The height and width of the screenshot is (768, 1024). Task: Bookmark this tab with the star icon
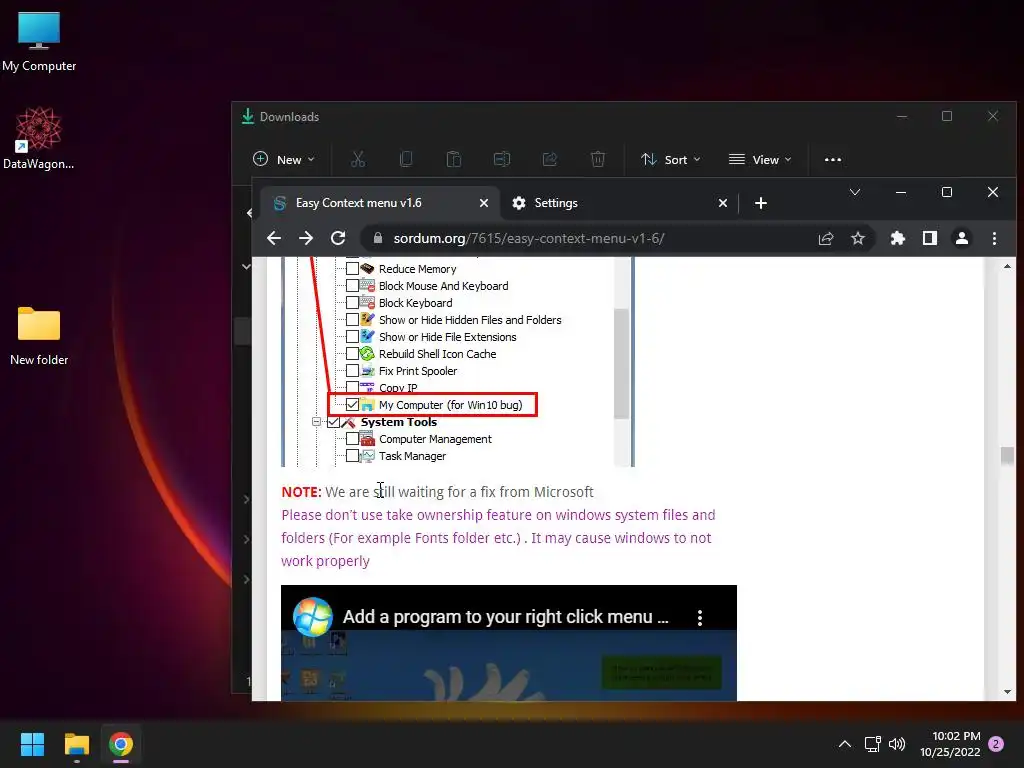point(857,238)
